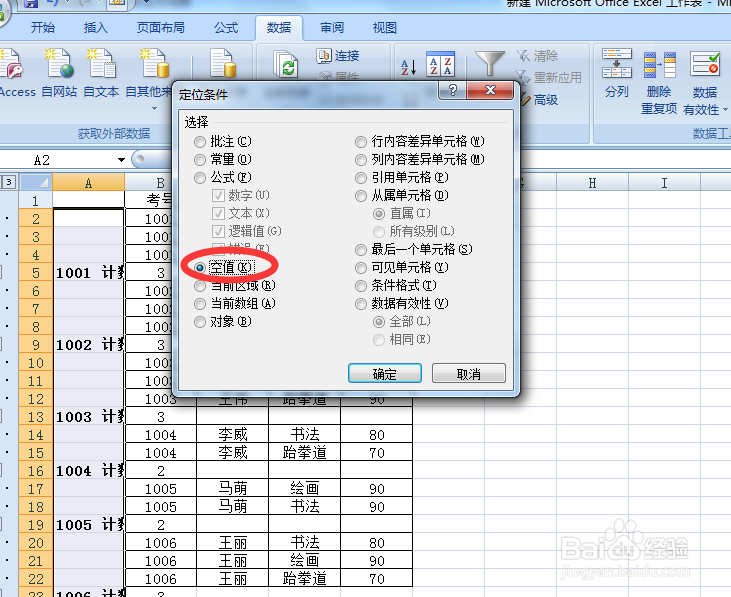Select row 14 header
The height and width of the screenshot is (597, 731).
click(36, 435)
